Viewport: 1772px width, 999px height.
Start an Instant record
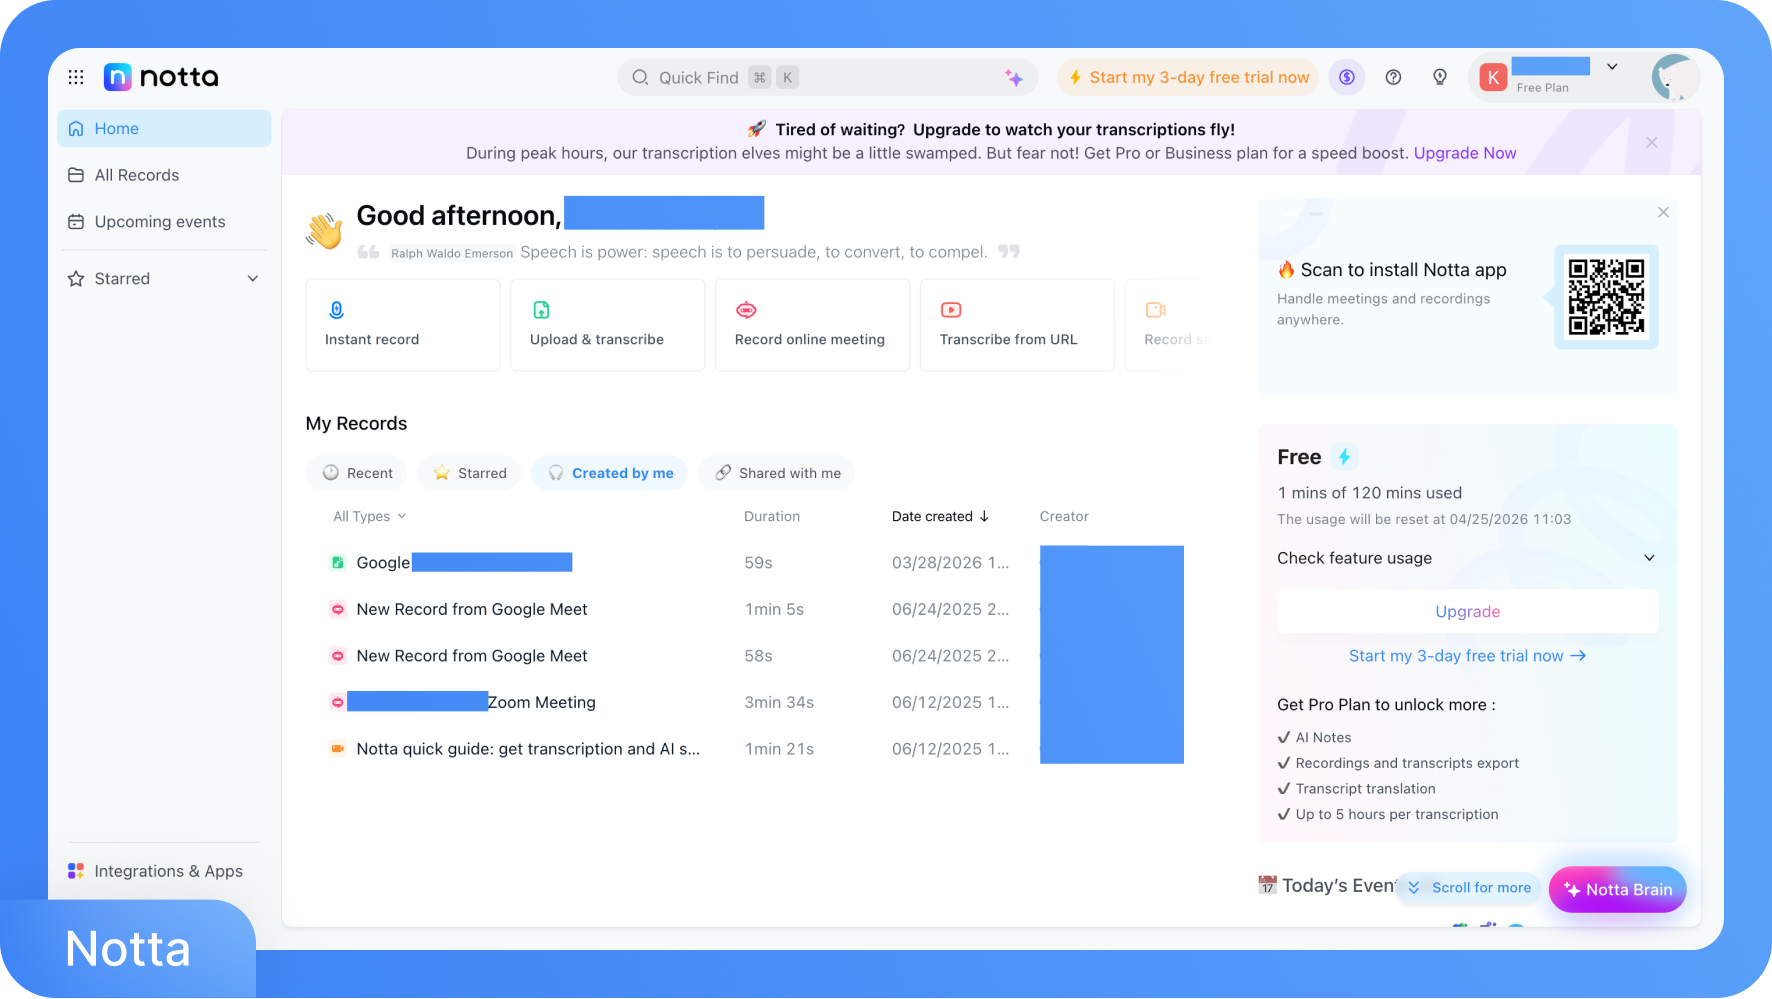[402, 325]
